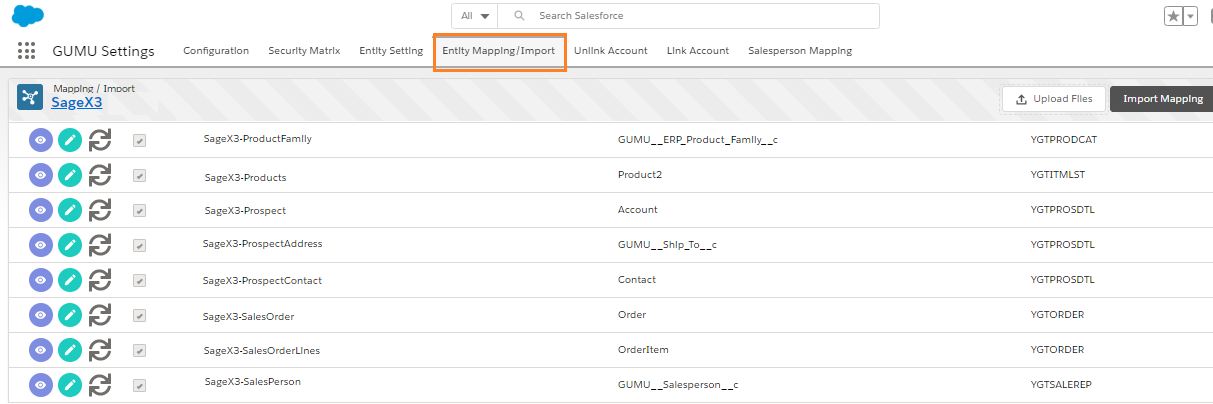
Task: View the SageX3-Products mapping (eye icon)
Action: (40, 175)
